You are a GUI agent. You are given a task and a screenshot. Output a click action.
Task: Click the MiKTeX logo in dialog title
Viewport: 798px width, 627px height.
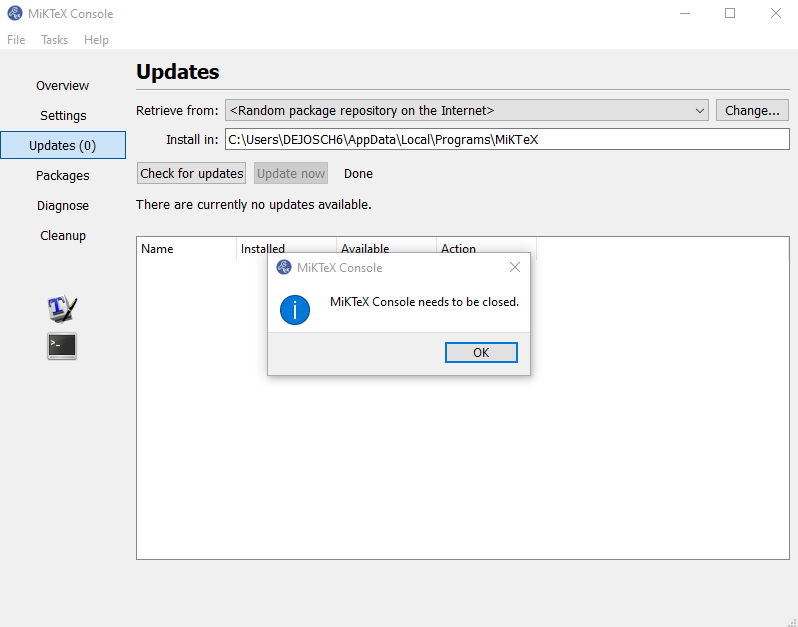(x=283, y=267)
